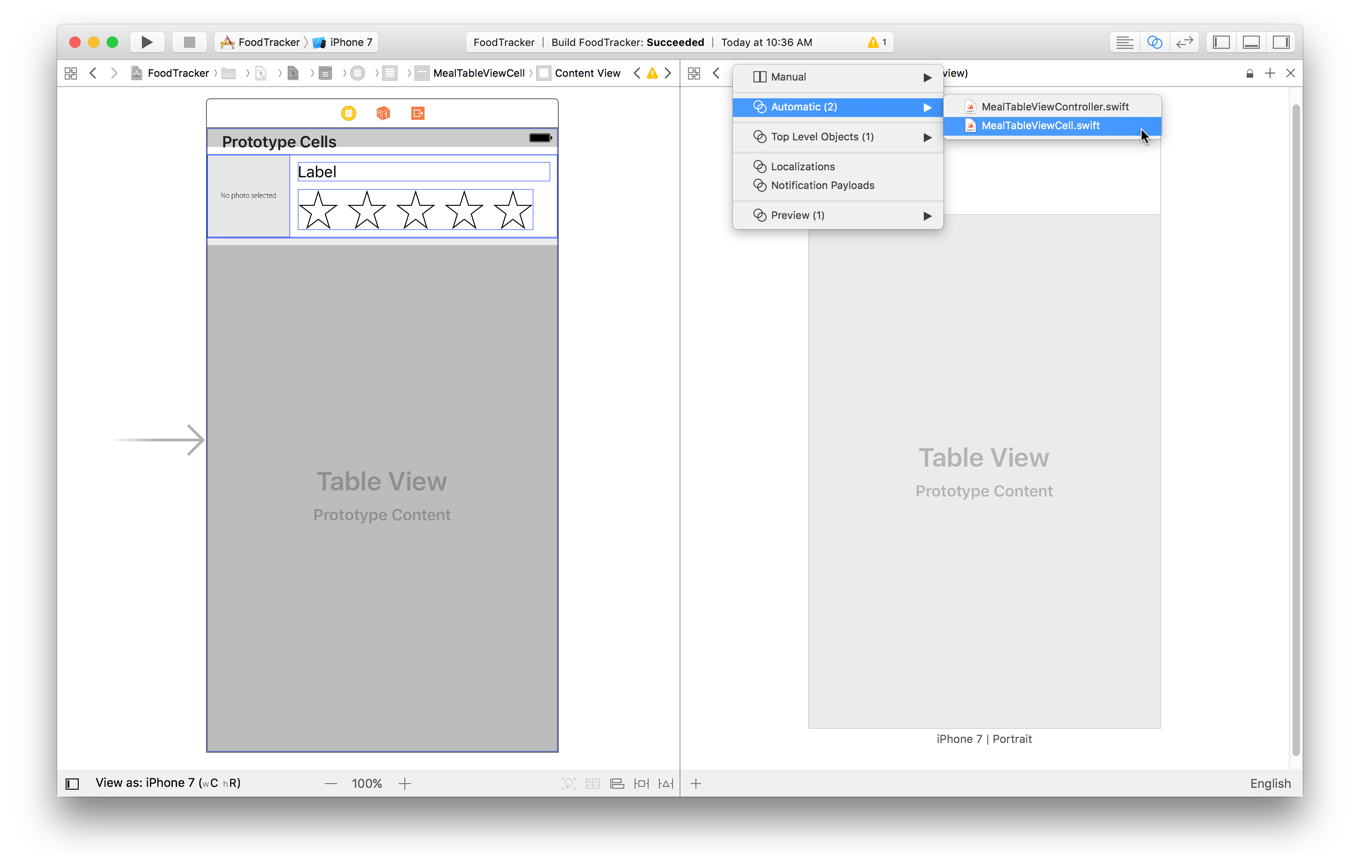Open Top Level Objects (1) submenu
This screenshot has height=866, width=1360.
(x=838, y=137)
